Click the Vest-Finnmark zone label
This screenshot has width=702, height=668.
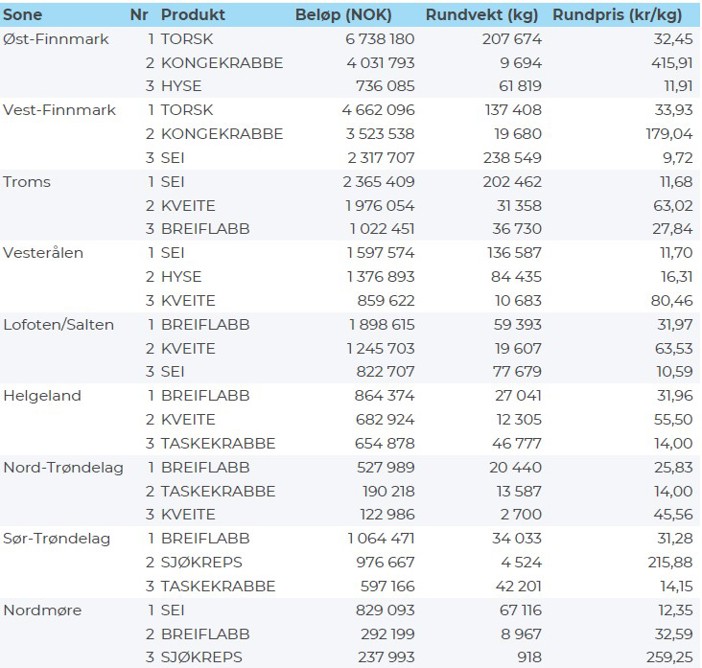(x=59, y=110)
